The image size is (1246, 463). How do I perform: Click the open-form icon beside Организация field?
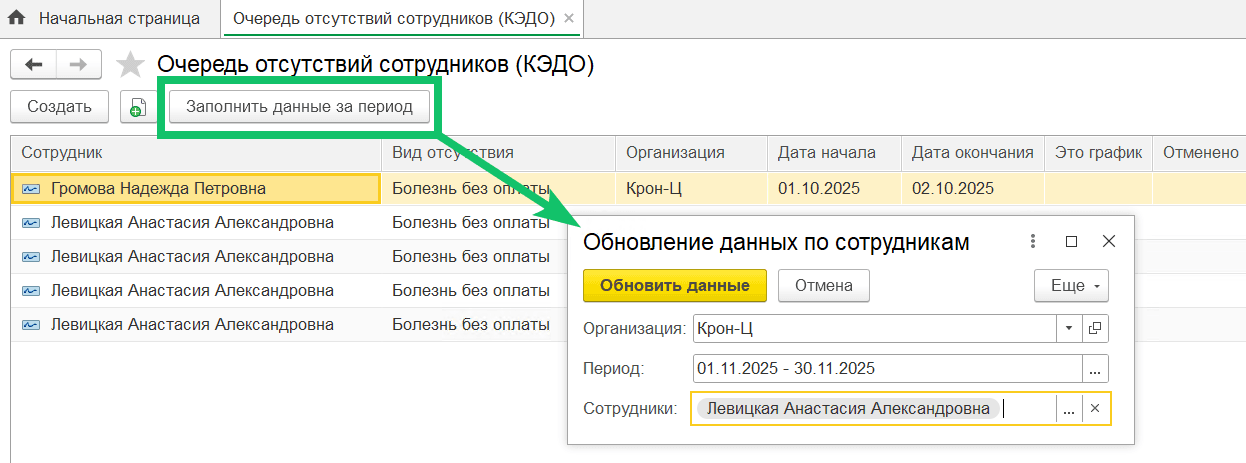click(x=1095, y=328)
